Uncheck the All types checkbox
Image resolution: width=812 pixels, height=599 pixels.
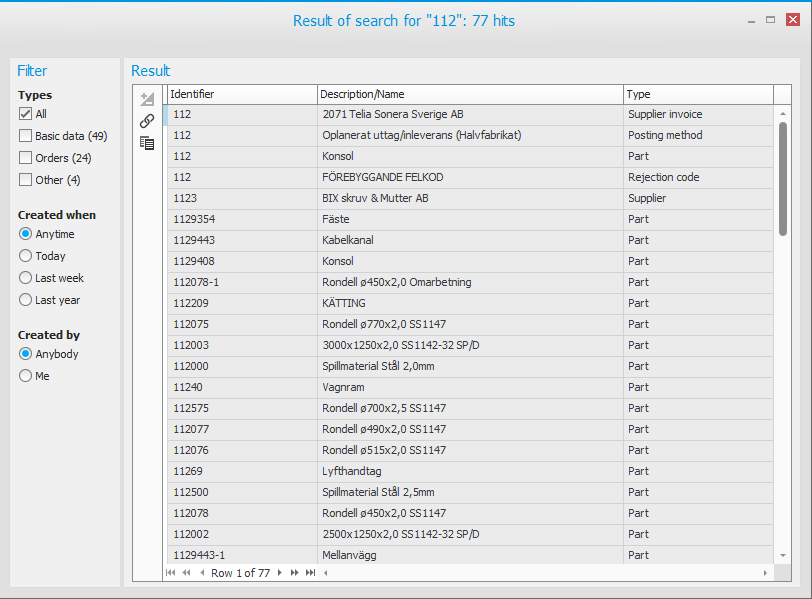click(26, 114)
